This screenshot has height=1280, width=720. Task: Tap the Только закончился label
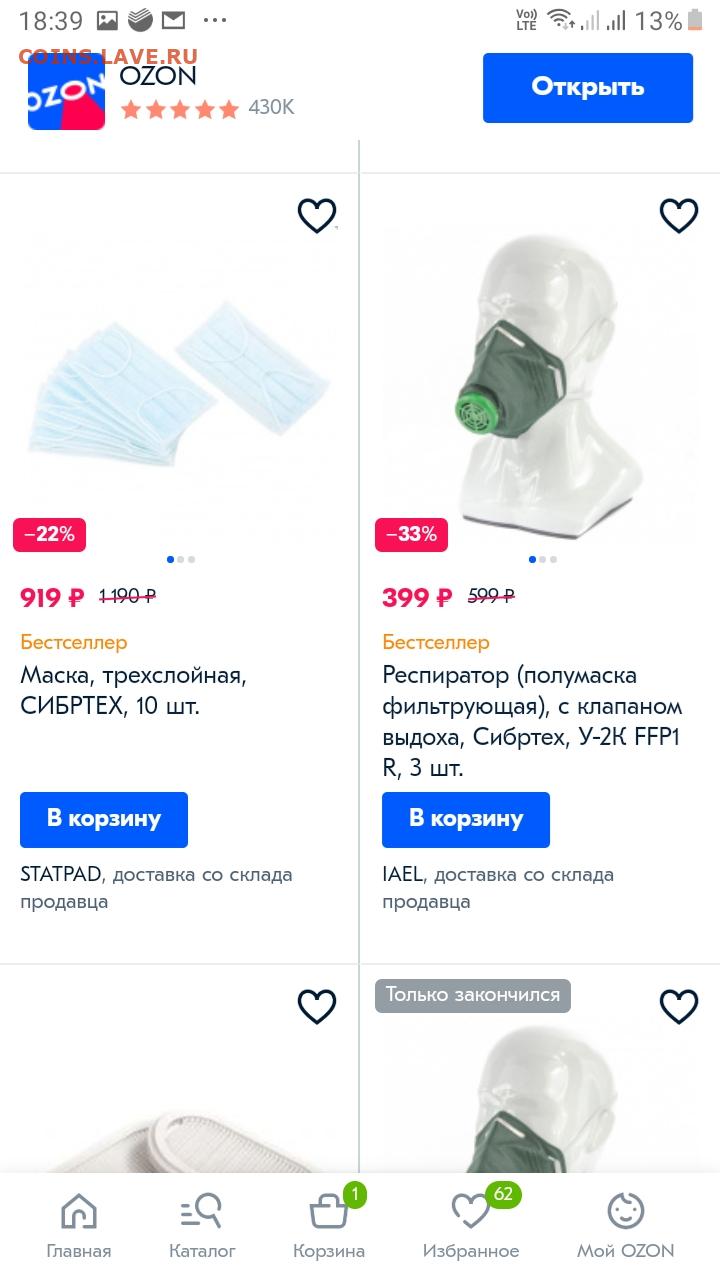tap(473, 995)
